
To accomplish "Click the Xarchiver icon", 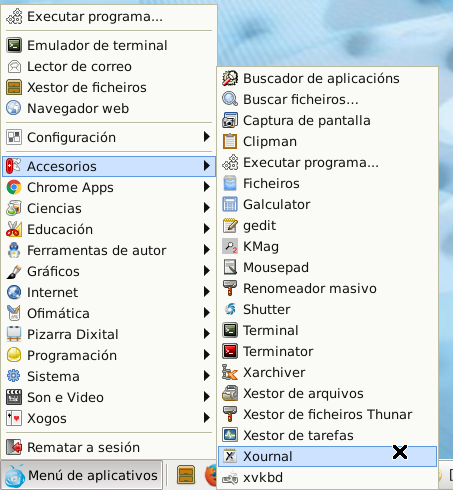I will coord(230,372).
